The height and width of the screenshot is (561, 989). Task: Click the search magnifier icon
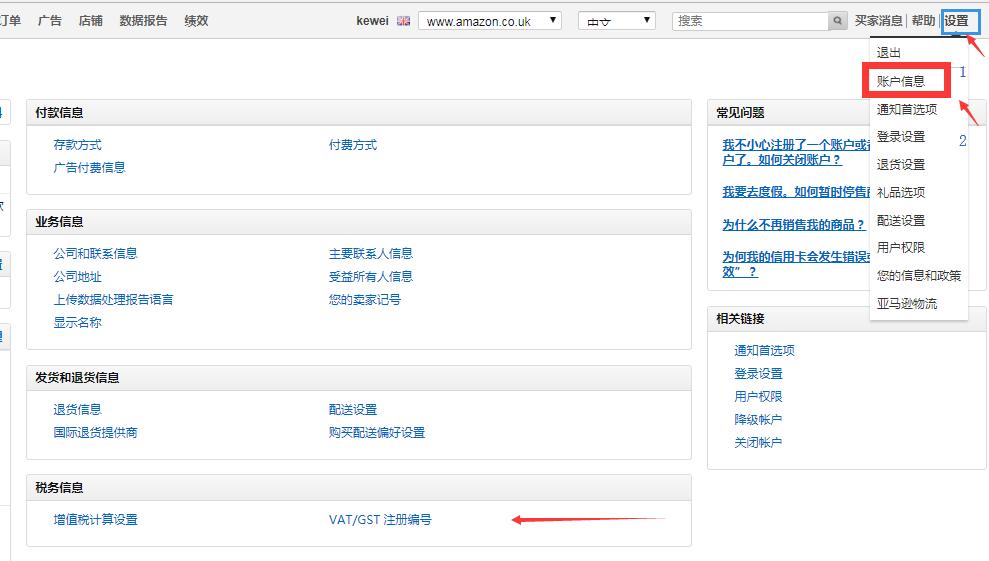(837, 21)
